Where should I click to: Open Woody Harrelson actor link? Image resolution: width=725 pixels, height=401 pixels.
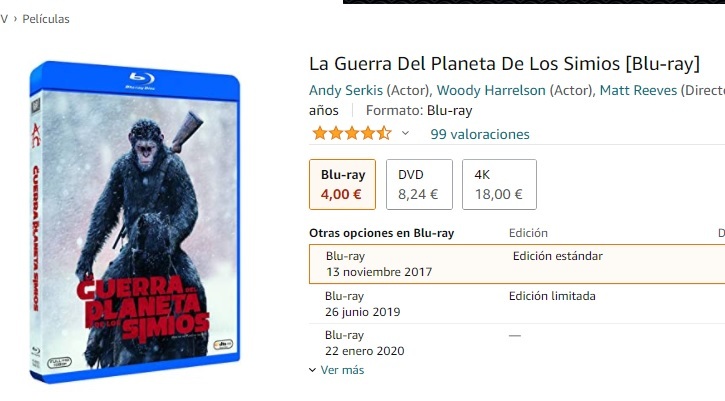pos(491,90)
